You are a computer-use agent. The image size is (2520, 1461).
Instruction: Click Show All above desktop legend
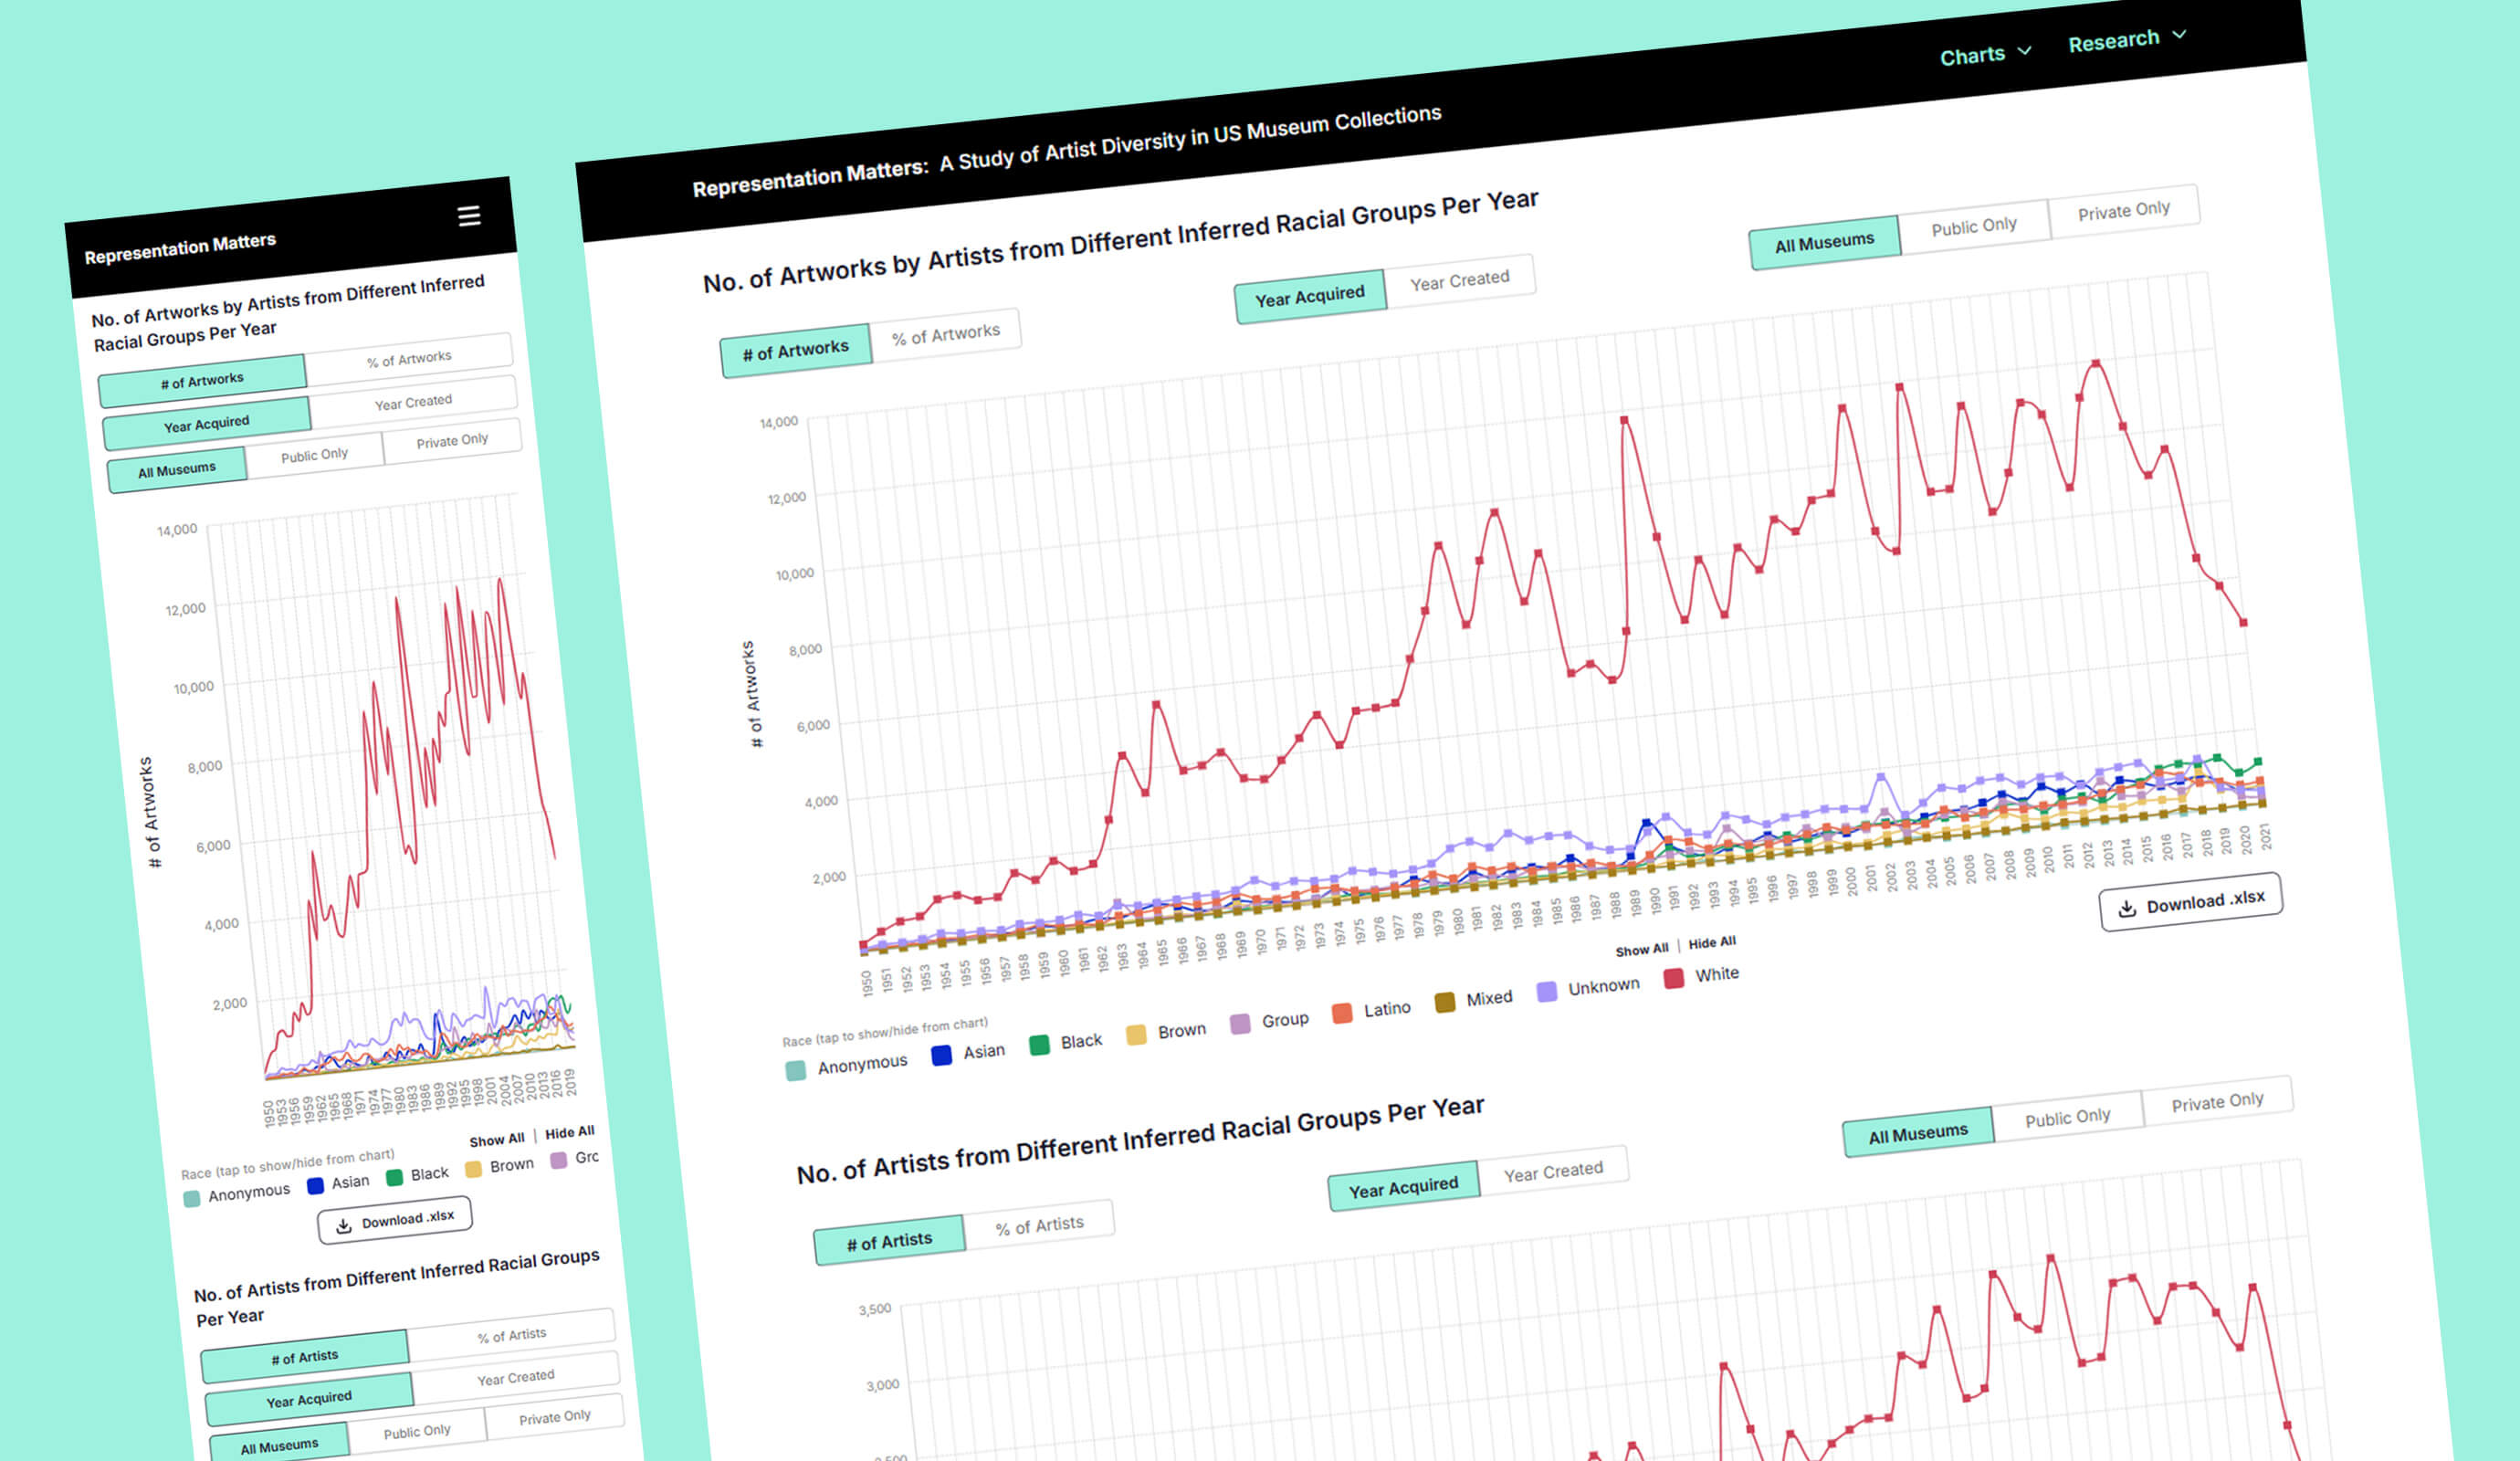coord(1641,950)
